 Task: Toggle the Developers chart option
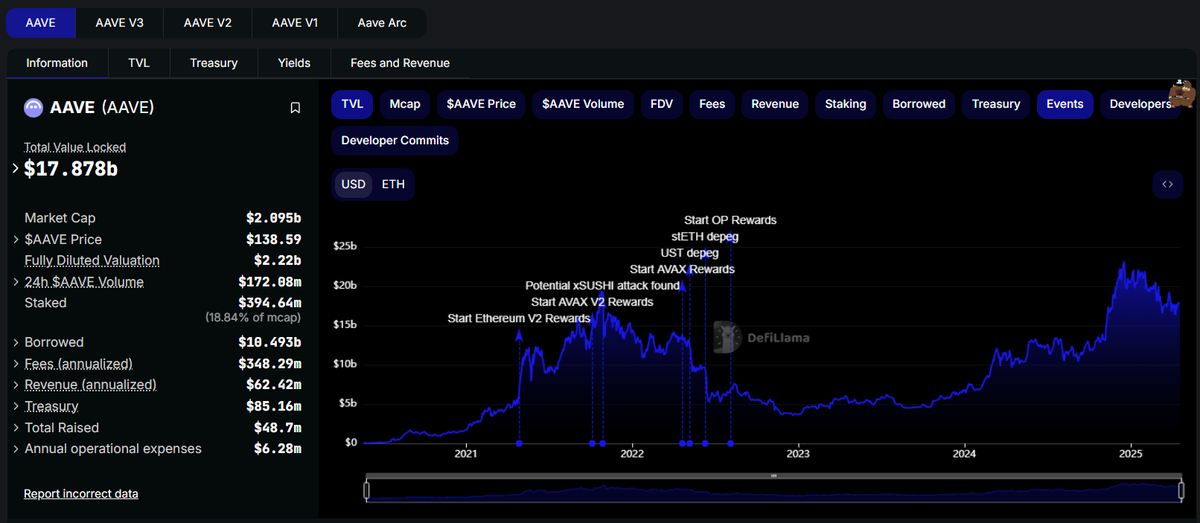[1140, 104]
